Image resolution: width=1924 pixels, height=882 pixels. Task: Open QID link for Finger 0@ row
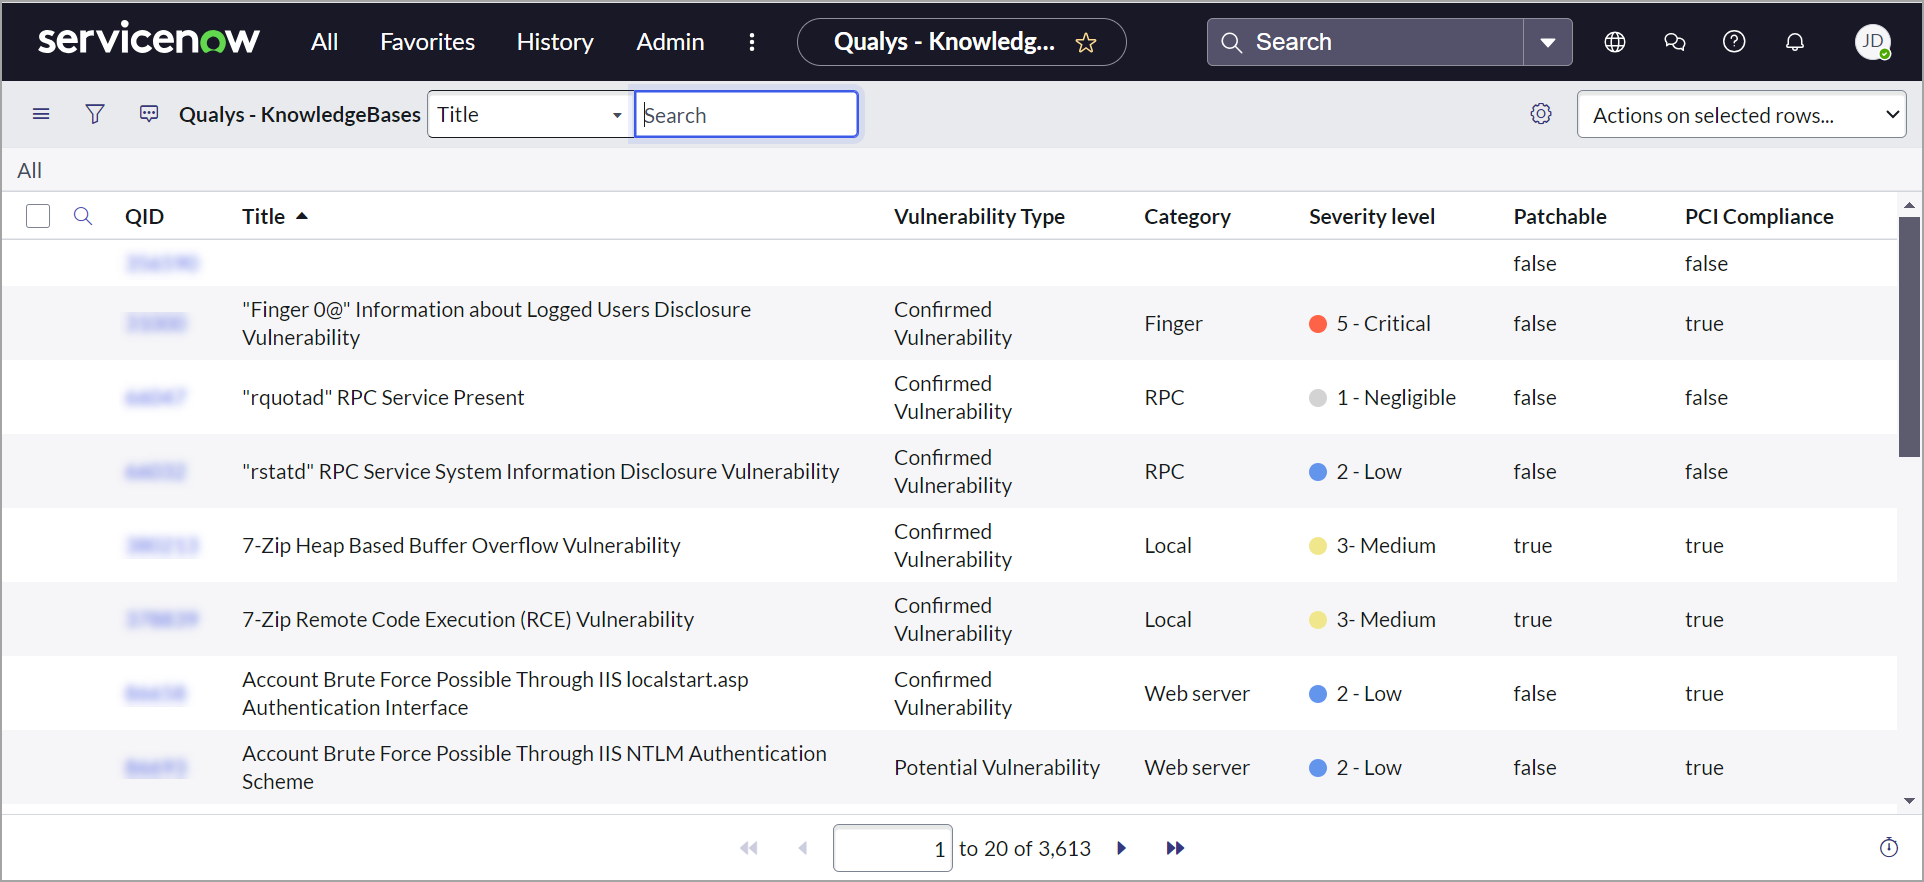click(x=156, y=323)
